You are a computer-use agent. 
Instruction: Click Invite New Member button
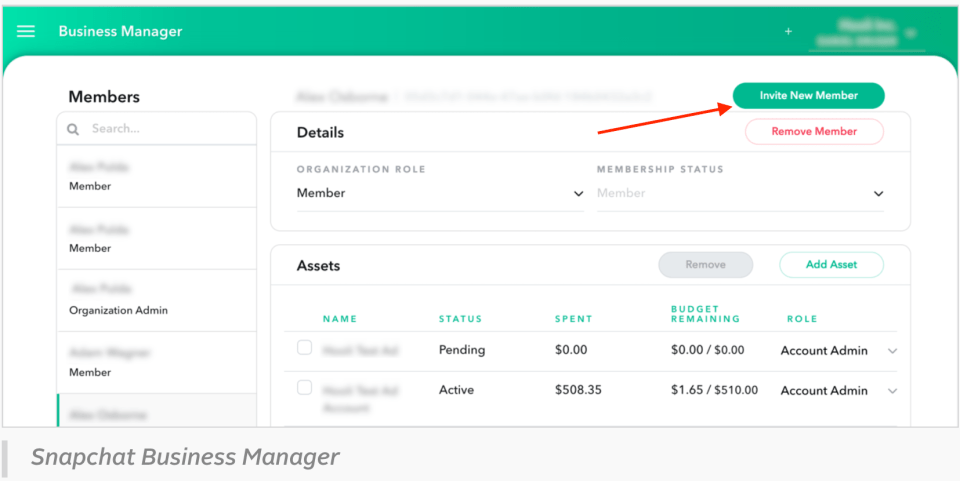[x=808, y=95]
